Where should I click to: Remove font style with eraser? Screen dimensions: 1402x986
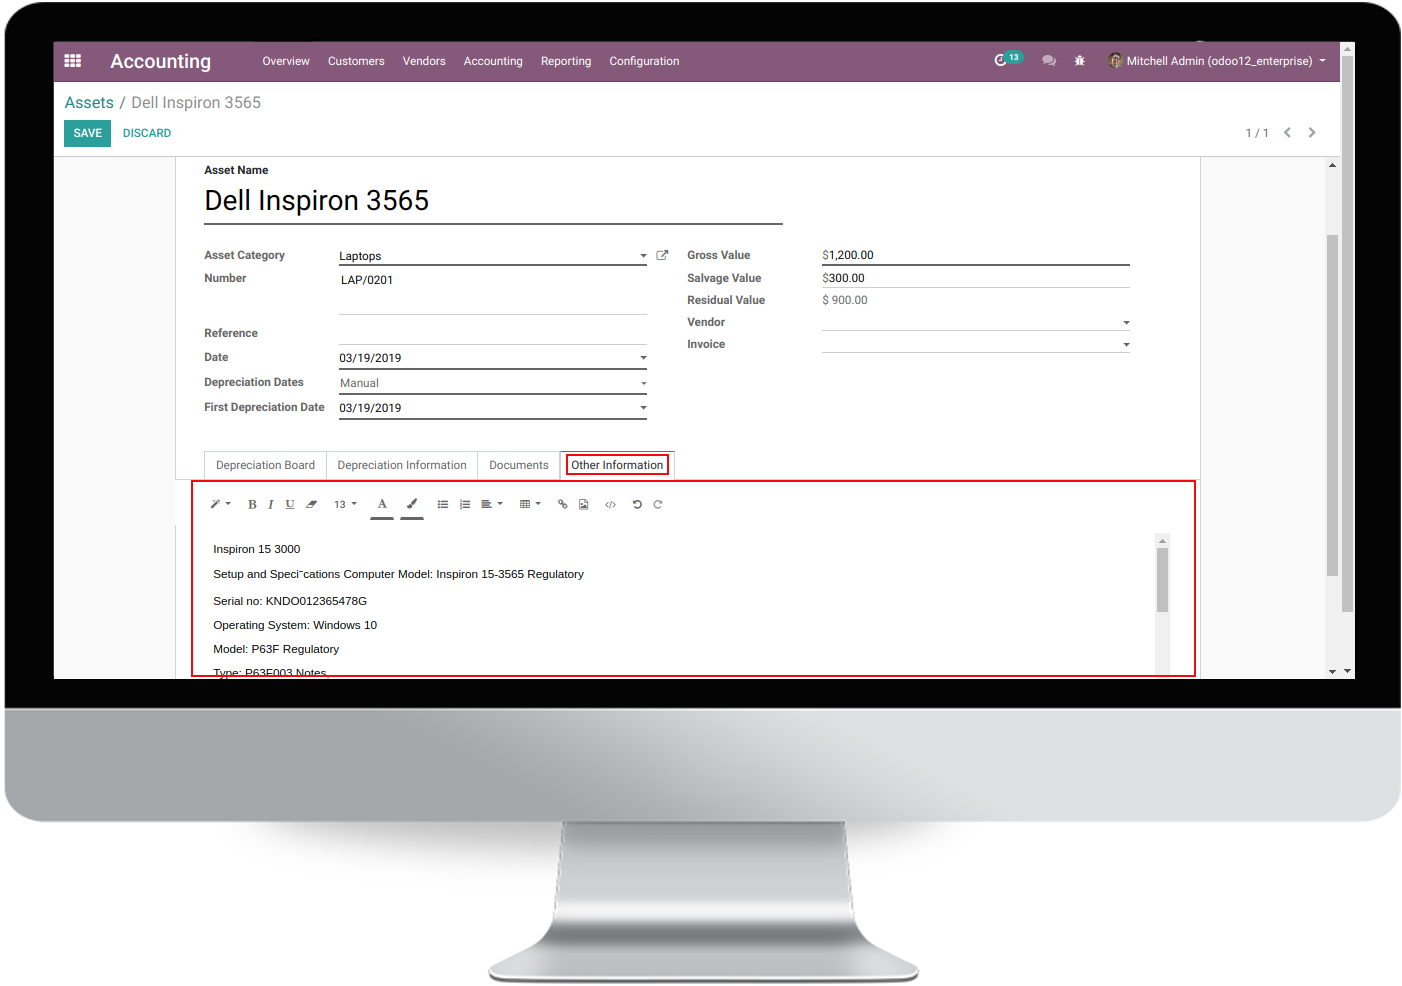pyautogui.click(x=312, y=505)
